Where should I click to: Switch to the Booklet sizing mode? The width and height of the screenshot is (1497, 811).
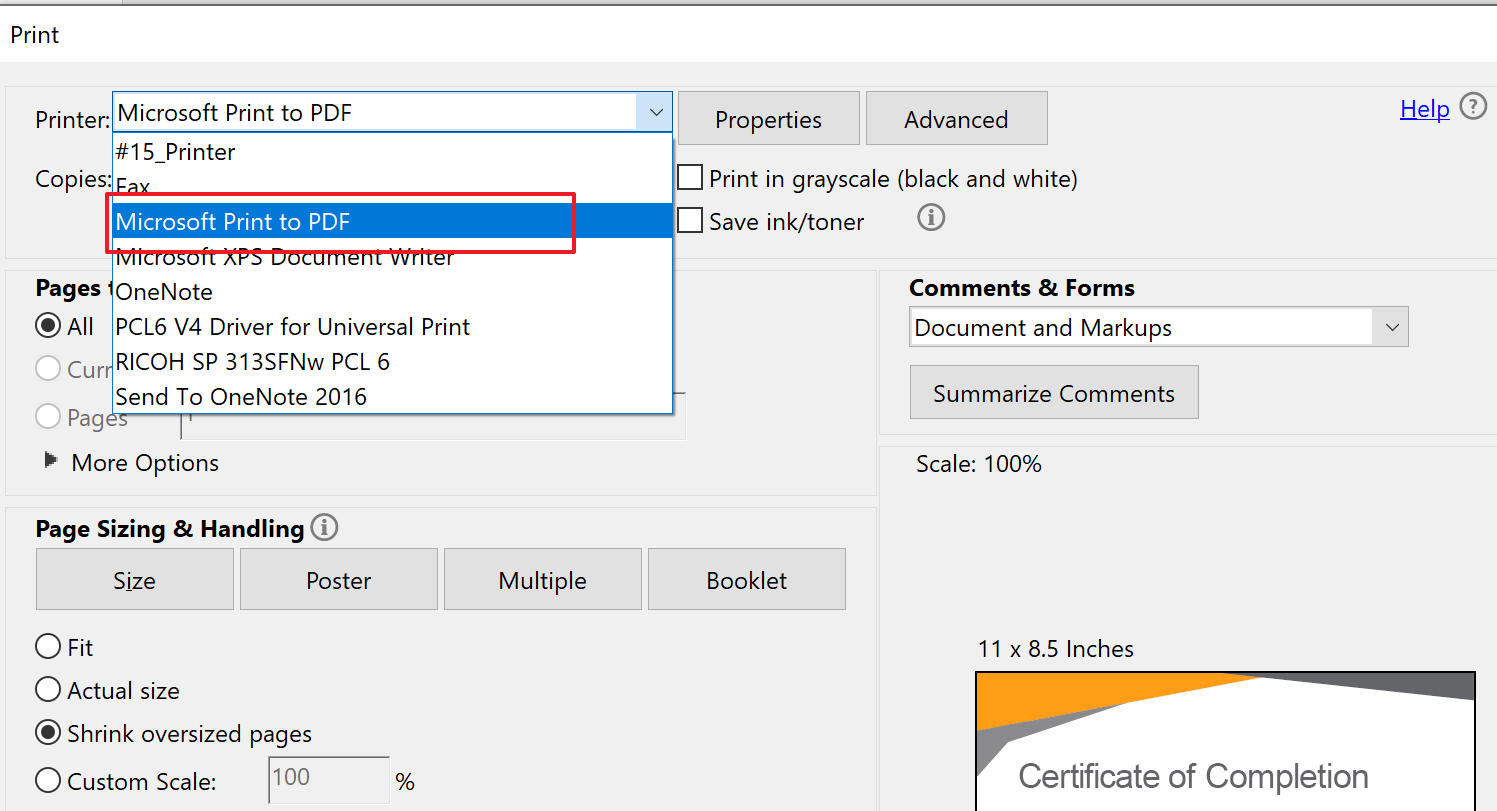coord(746,579)
